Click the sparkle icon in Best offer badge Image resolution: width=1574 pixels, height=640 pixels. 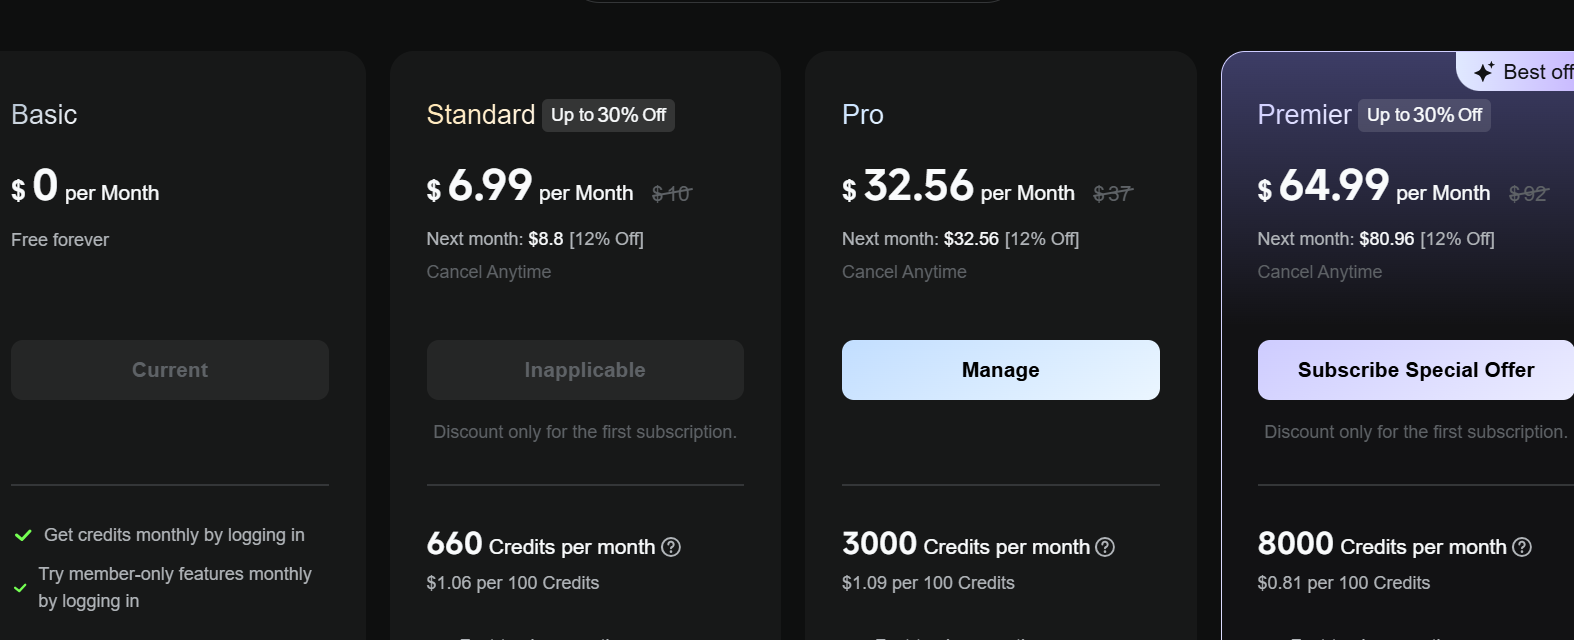pyautogui.click(x=1484, y=72)
